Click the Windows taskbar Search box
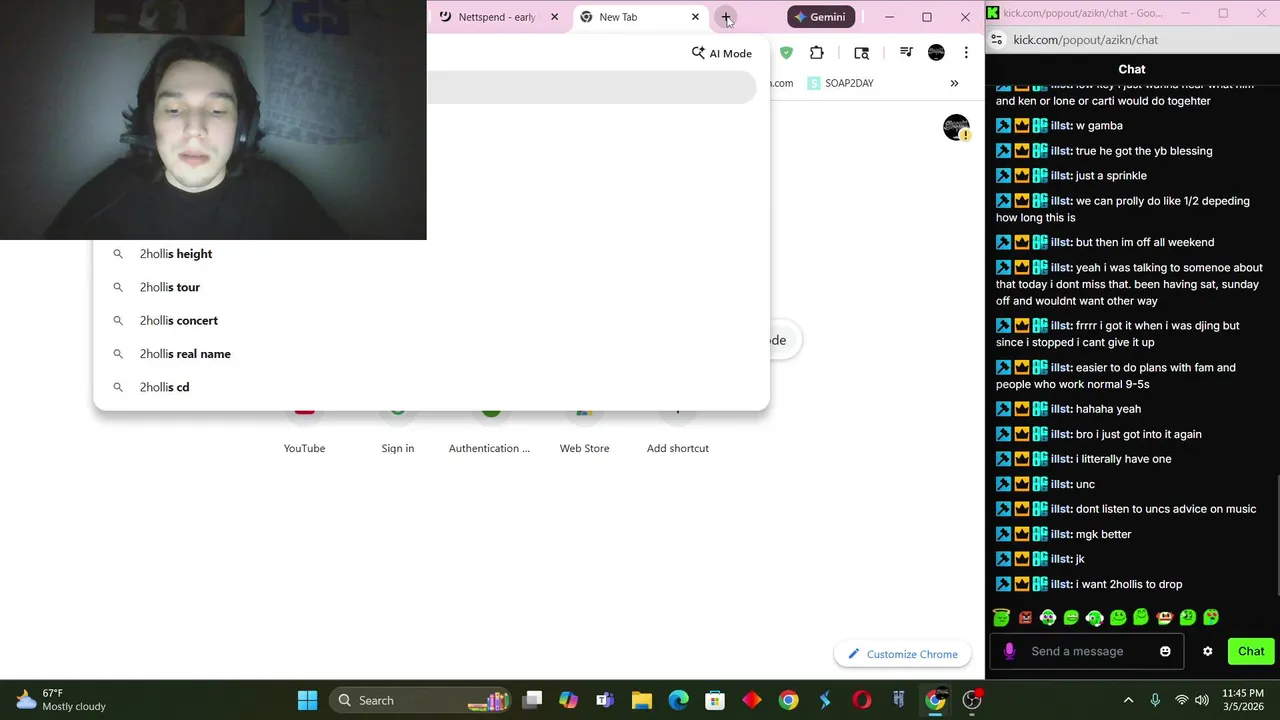1280x720 pixels. [x=420, y=700]
